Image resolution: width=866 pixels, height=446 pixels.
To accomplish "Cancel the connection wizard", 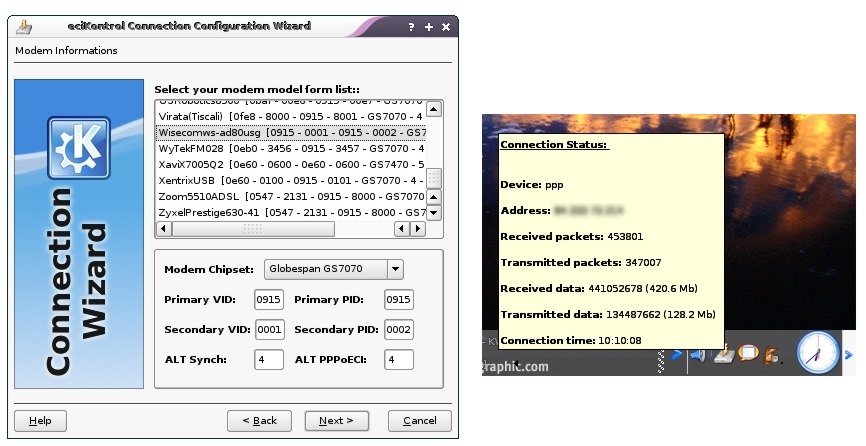I will pos(420,421).
